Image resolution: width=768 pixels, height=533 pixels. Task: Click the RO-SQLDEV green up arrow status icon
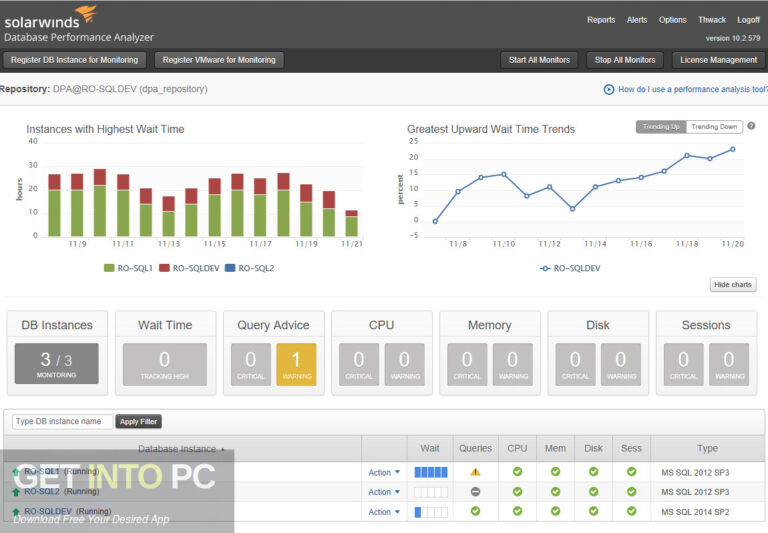pos(16,512)
